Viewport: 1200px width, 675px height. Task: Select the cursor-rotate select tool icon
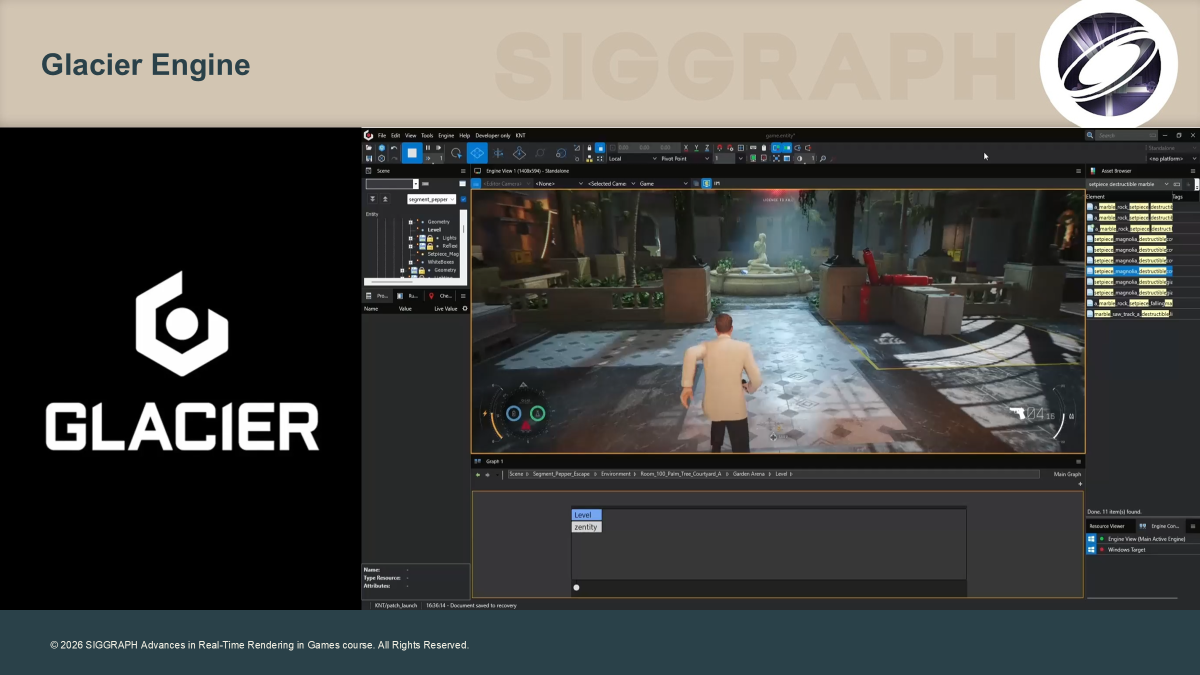coord(456,153)
